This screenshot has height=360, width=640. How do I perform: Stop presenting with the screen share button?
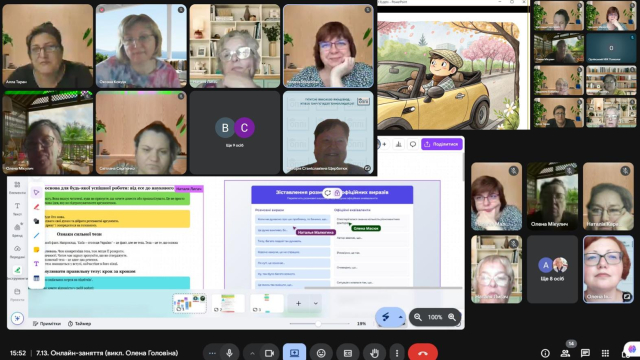(294, 353)
